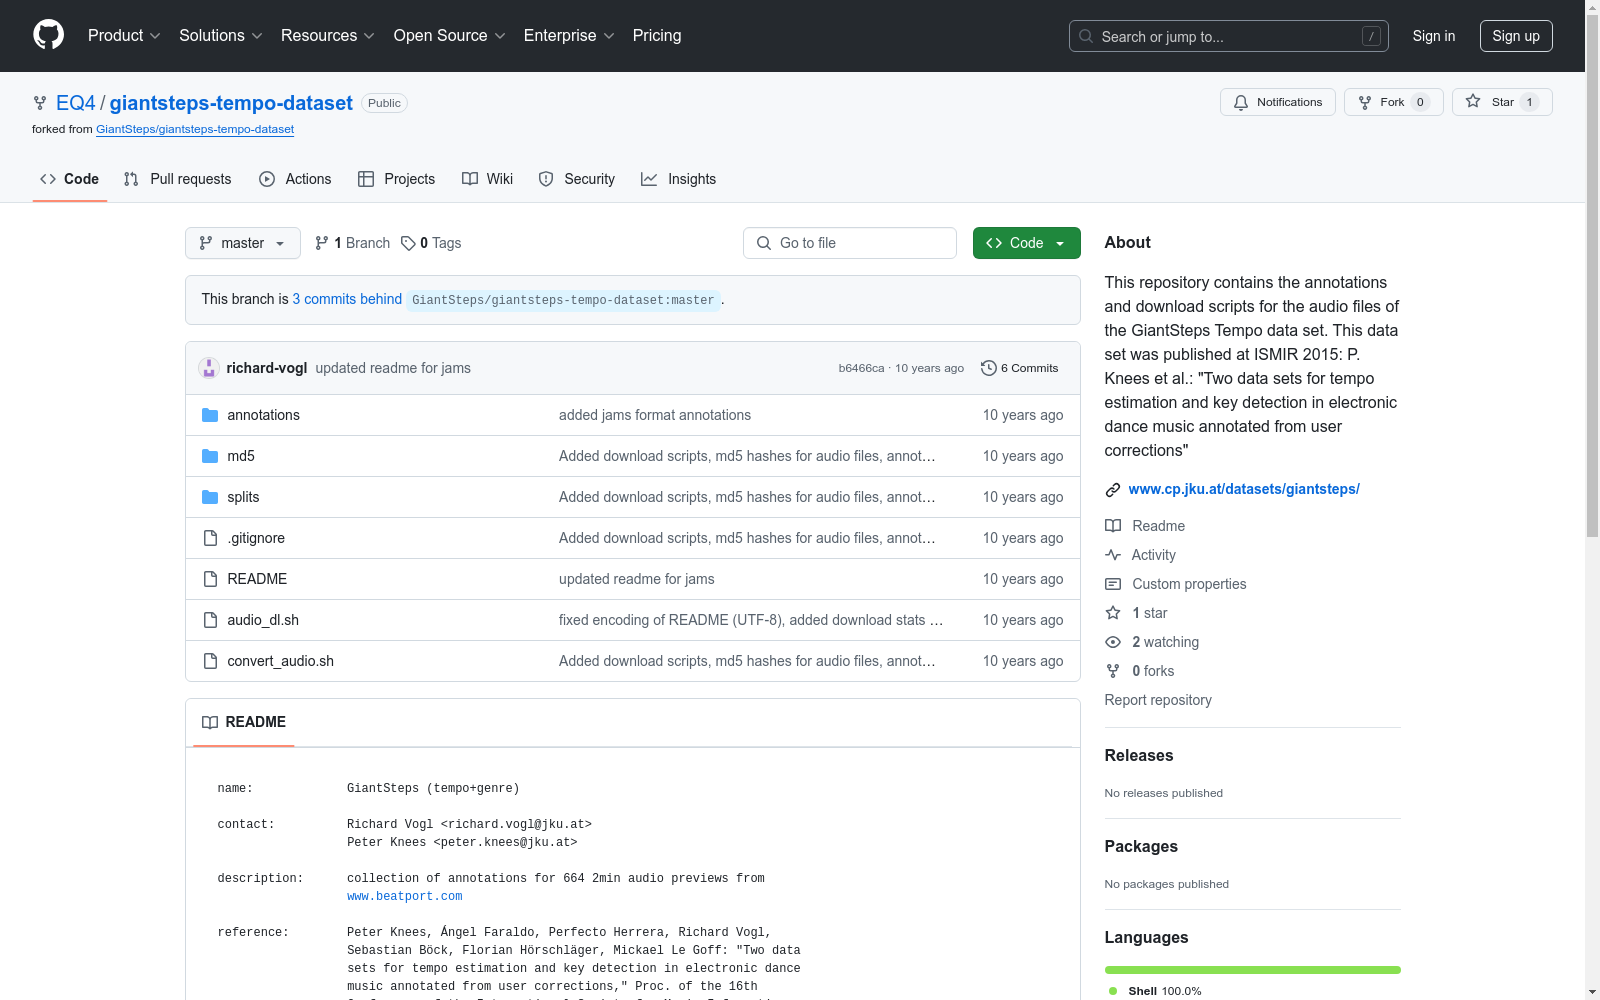Click the tag icon near 0 Tags
The image size is (1600, 1000).
click(408, 243)
